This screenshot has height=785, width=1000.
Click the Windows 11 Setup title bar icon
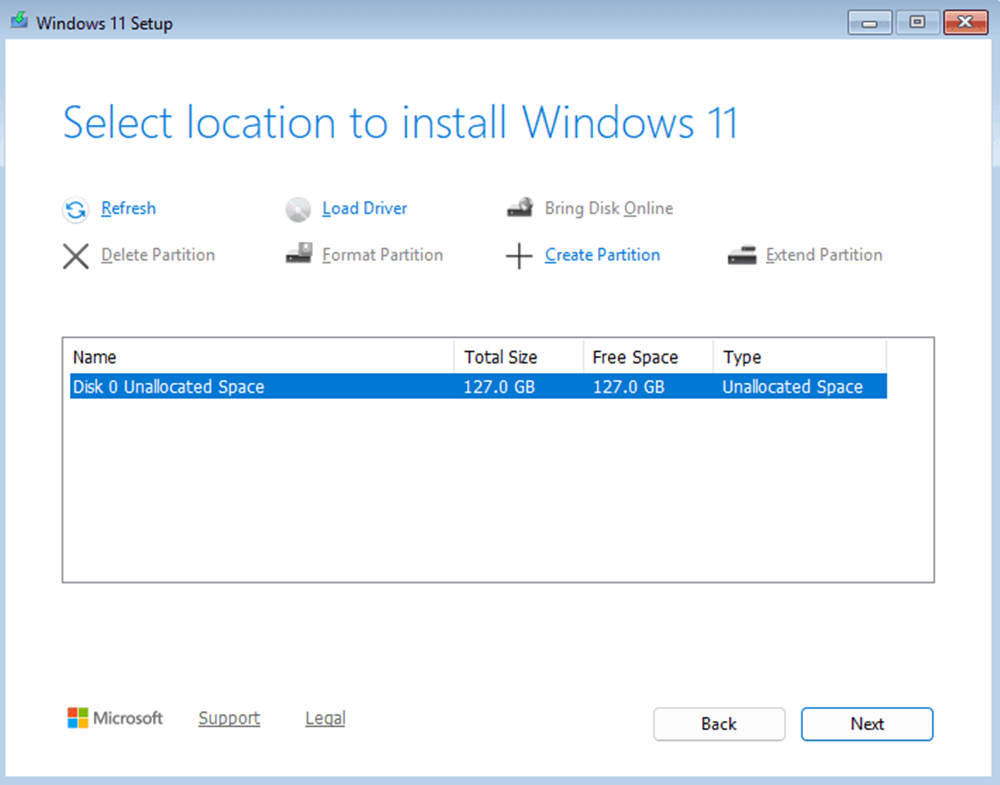19,22
